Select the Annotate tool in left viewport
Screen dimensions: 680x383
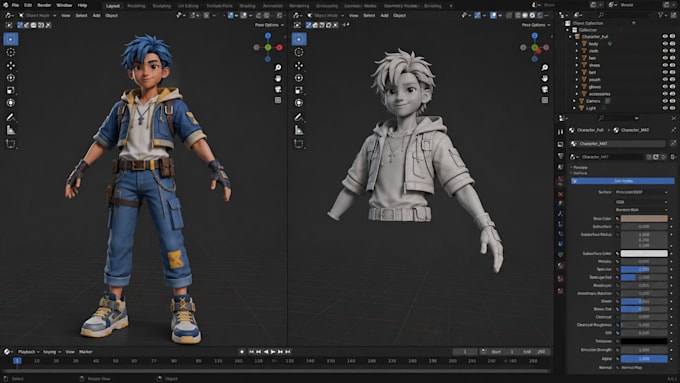11,117
